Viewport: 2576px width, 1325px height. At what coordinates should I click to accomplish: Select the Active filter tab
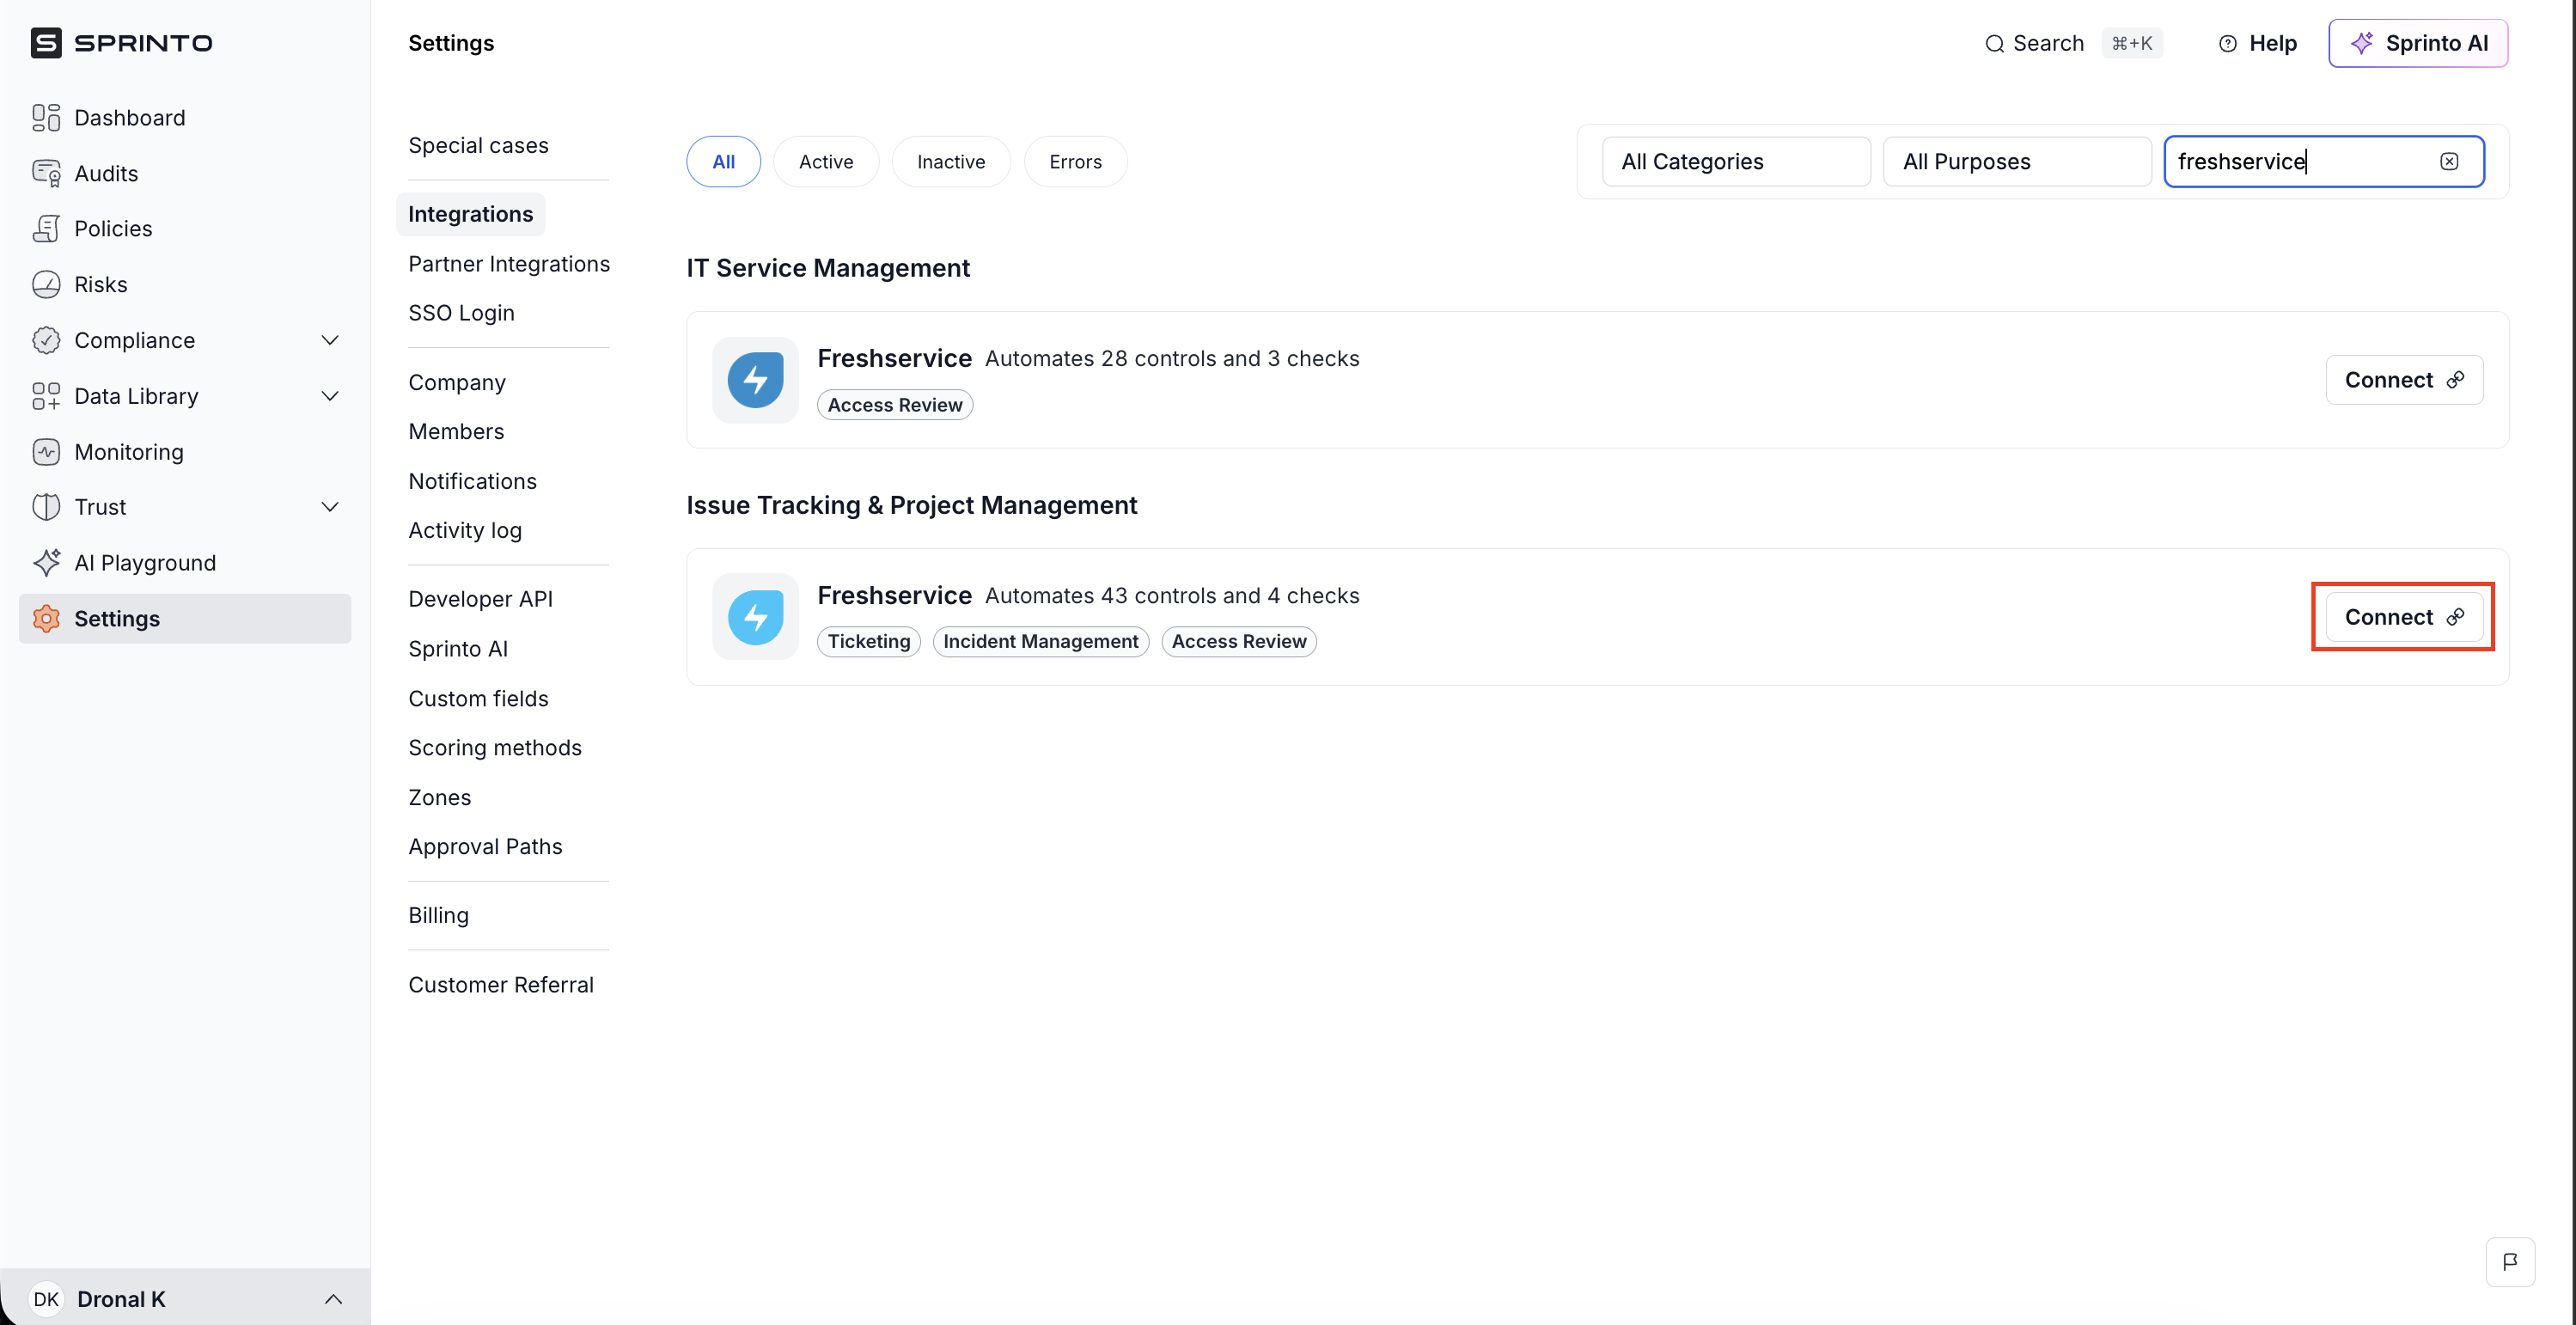[825, 162]
